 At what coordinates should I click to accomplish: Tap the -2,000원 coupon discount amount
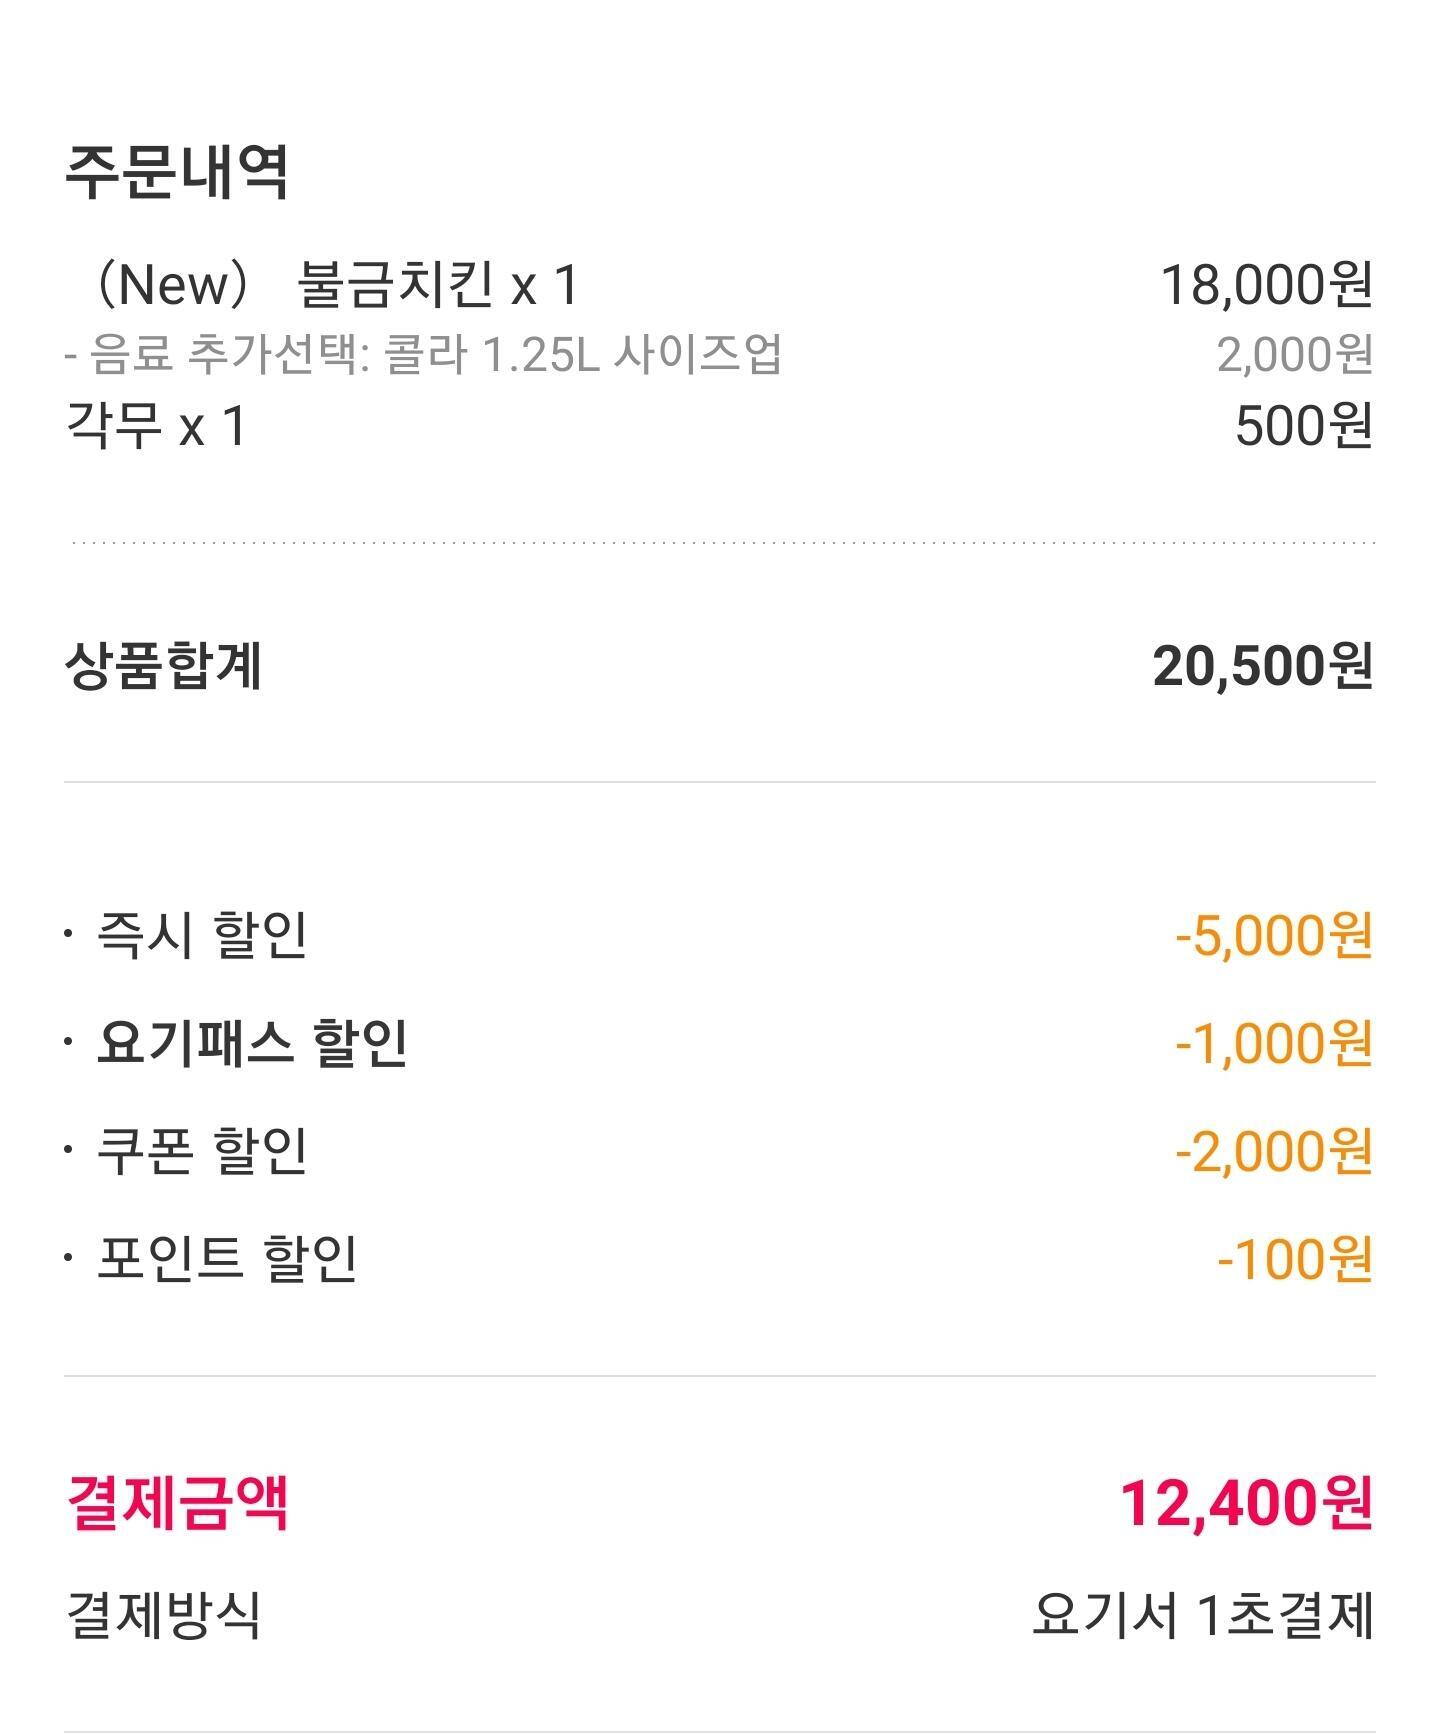(1273, 1152)
